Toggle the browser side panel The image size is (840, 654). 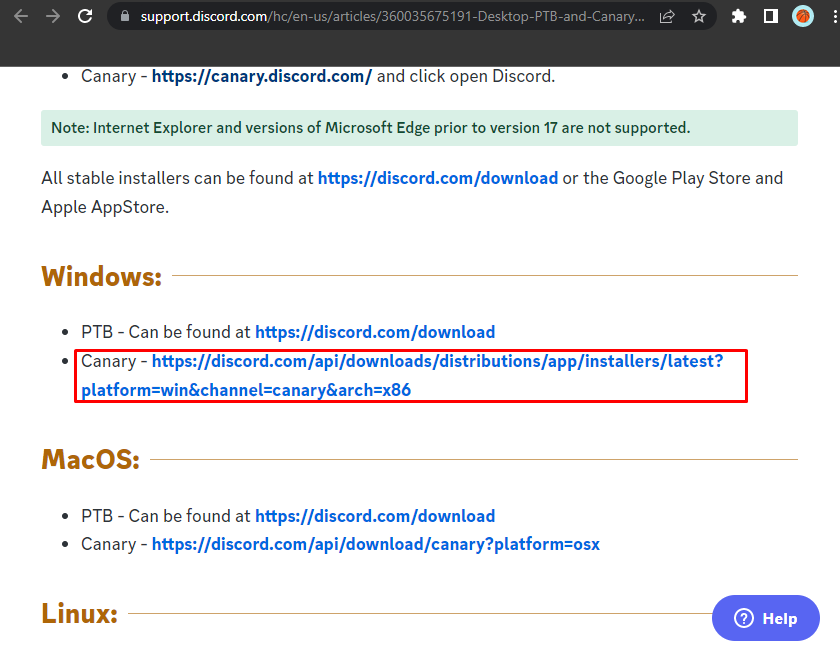point(770,17)
